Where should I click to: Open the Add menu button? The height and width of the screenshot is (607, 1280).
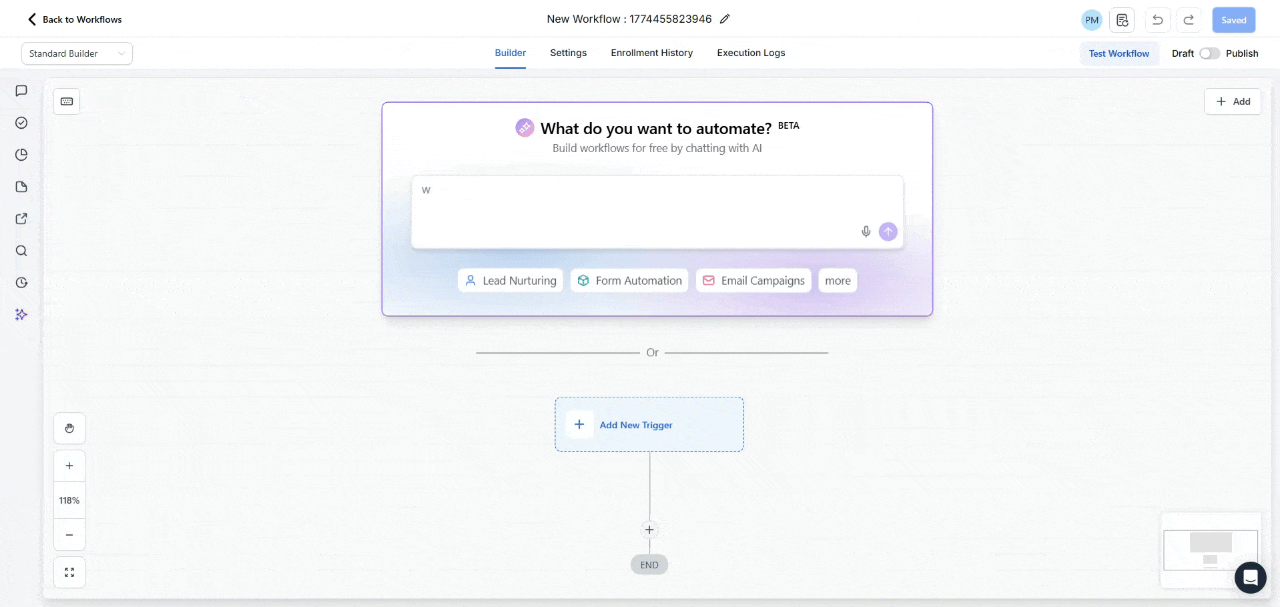point(1233,101)
